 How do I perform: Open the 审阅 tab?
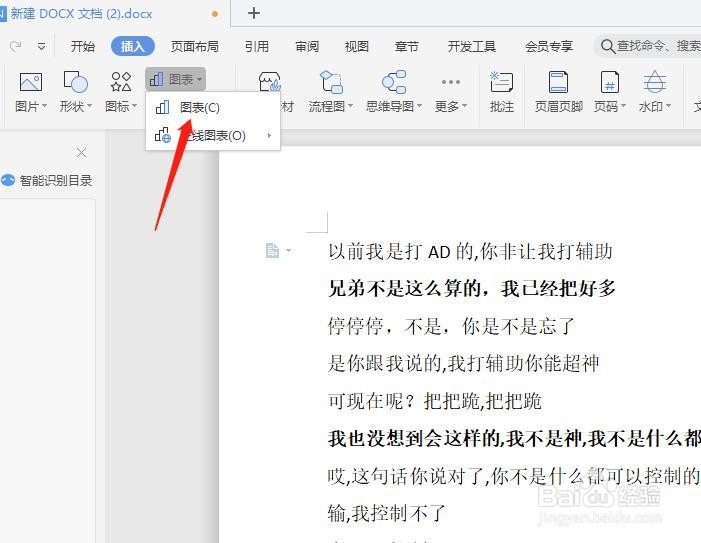coord(307,46)
